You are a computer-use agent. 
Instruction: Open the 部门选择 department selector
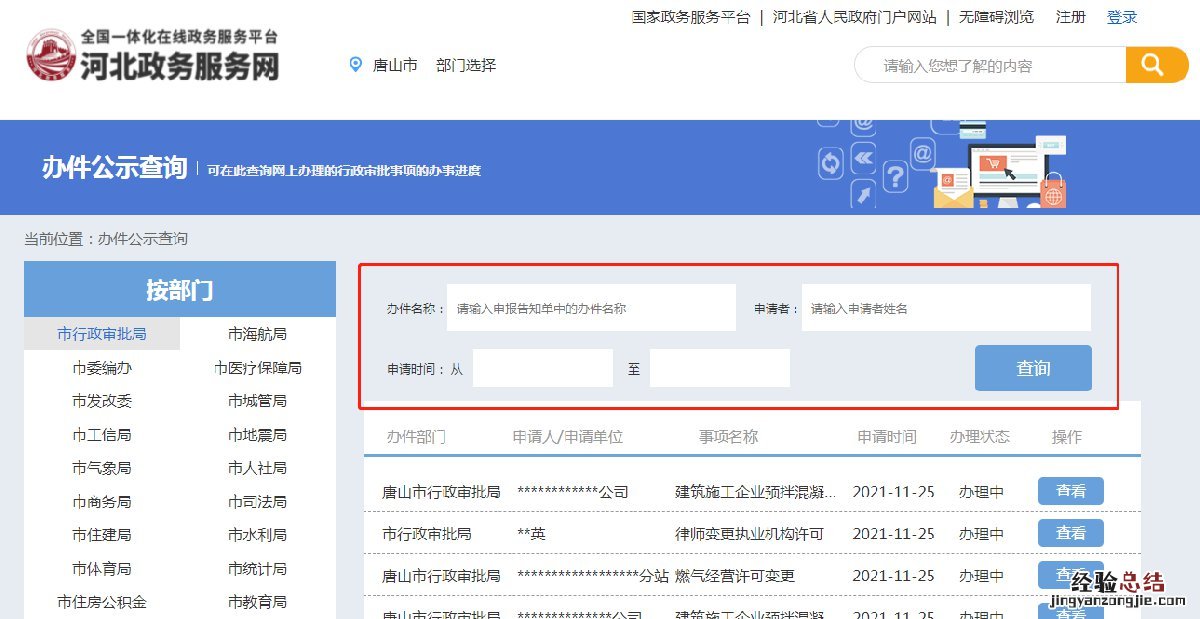pyautogui.click(x=466, y=65)
